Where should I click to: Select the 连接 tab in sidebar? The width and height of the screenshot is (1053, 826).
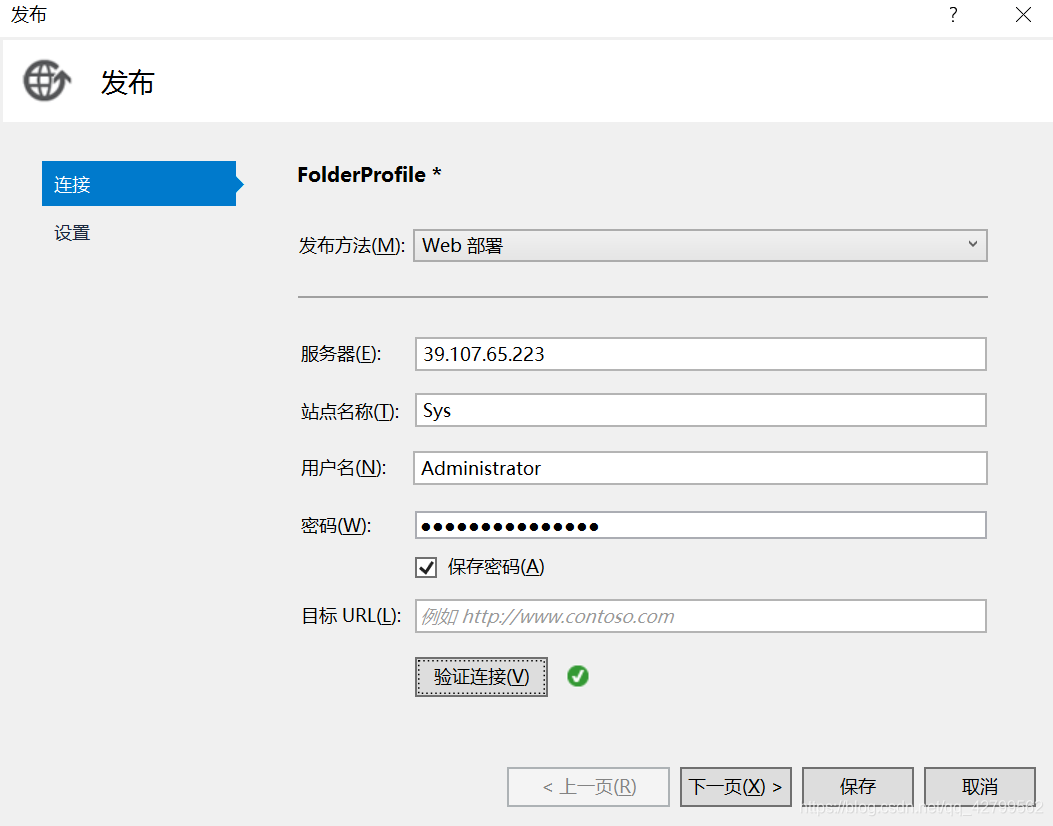pyautogui.click(x=139, y=183)
